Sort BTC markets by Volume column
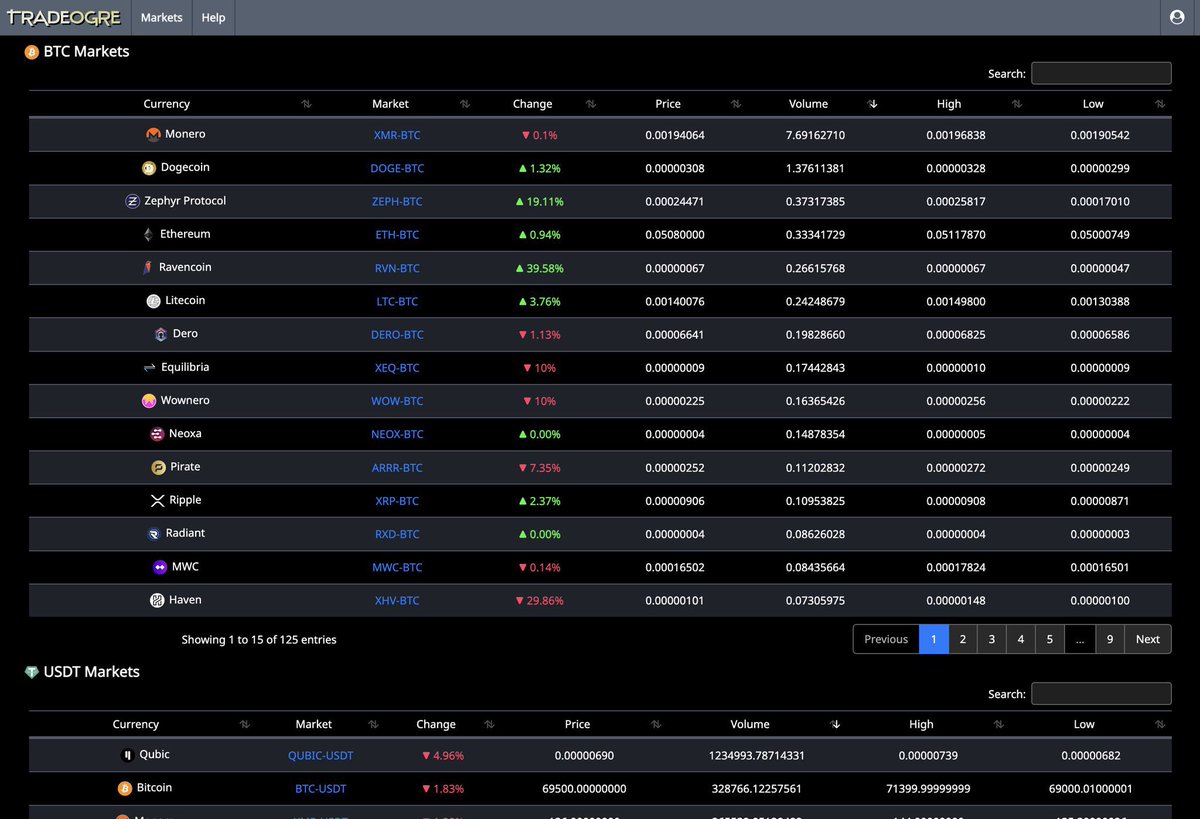 point(873,104)
